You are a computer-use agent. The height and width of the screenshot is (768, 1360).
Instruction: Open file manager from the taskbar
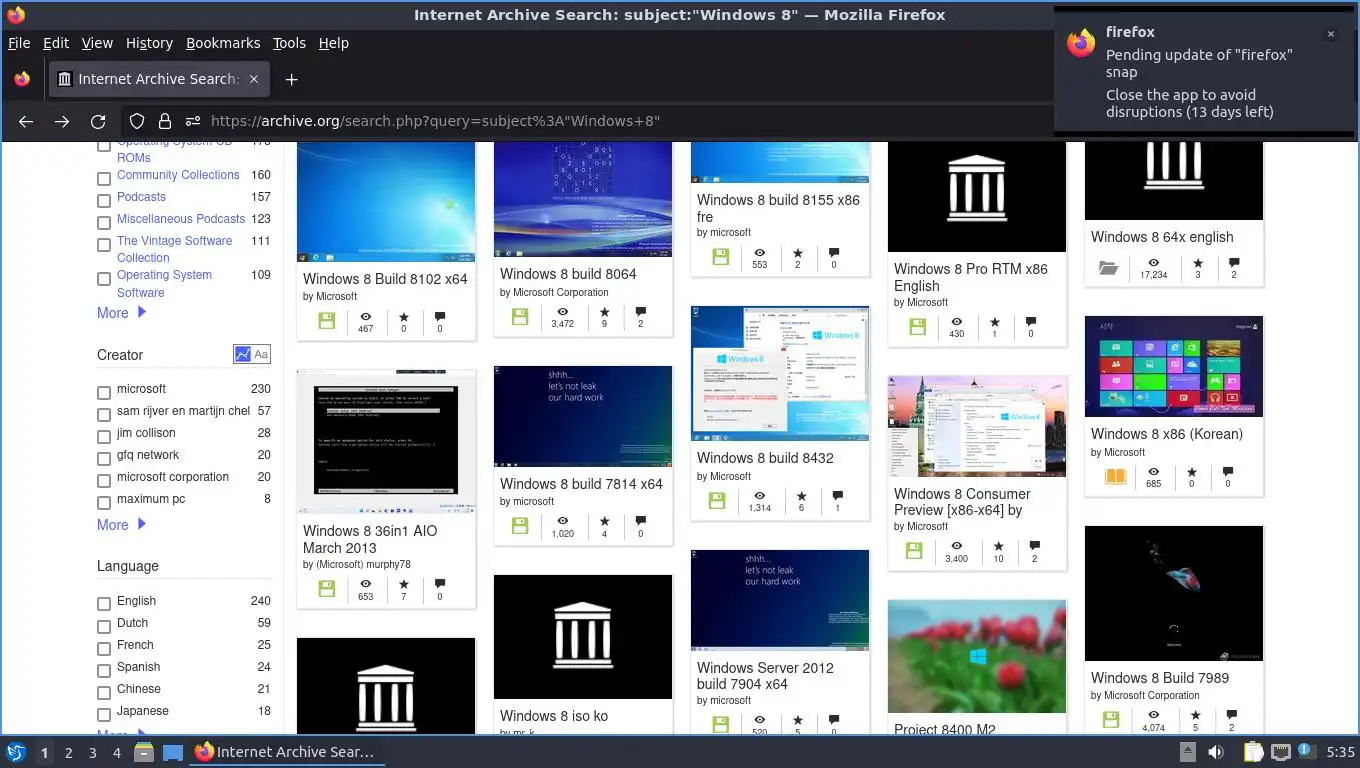(143, 752)
